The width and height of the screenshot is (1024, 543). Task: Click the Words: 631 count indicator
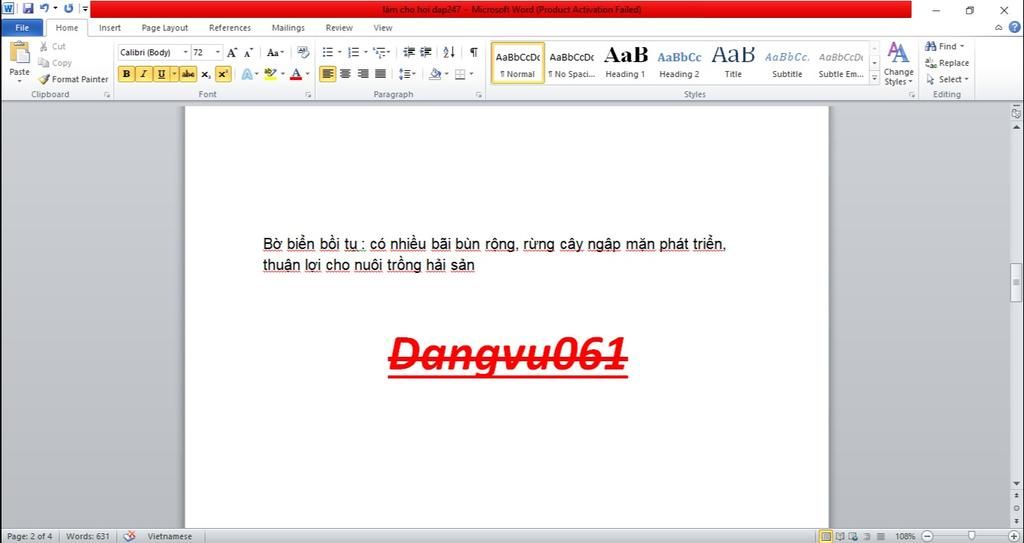[x=88, y=536]
